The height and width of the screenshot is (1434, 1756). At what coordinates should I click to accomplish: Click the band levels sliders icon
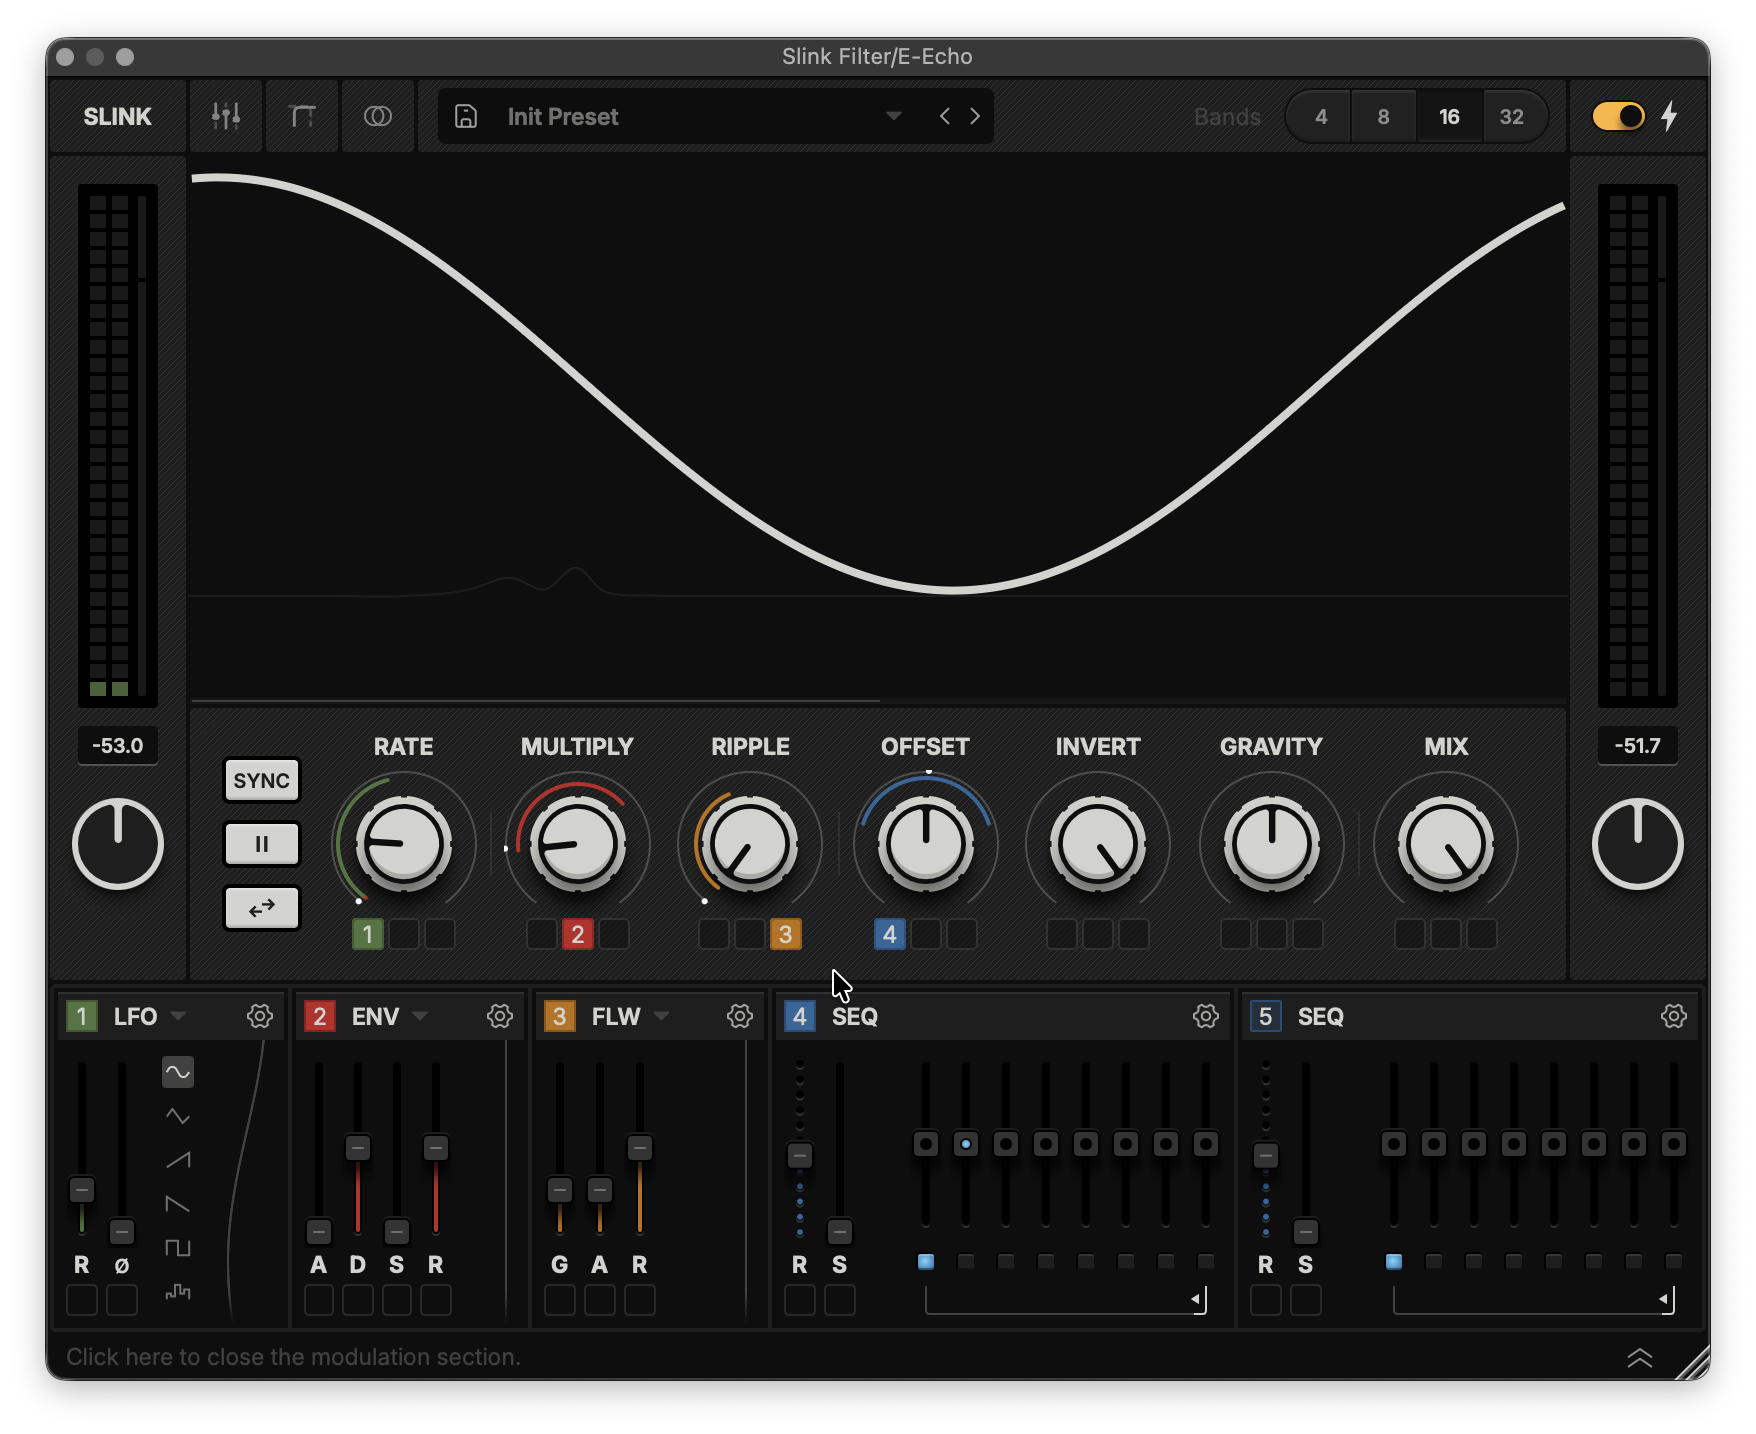[x=226, y=116]
